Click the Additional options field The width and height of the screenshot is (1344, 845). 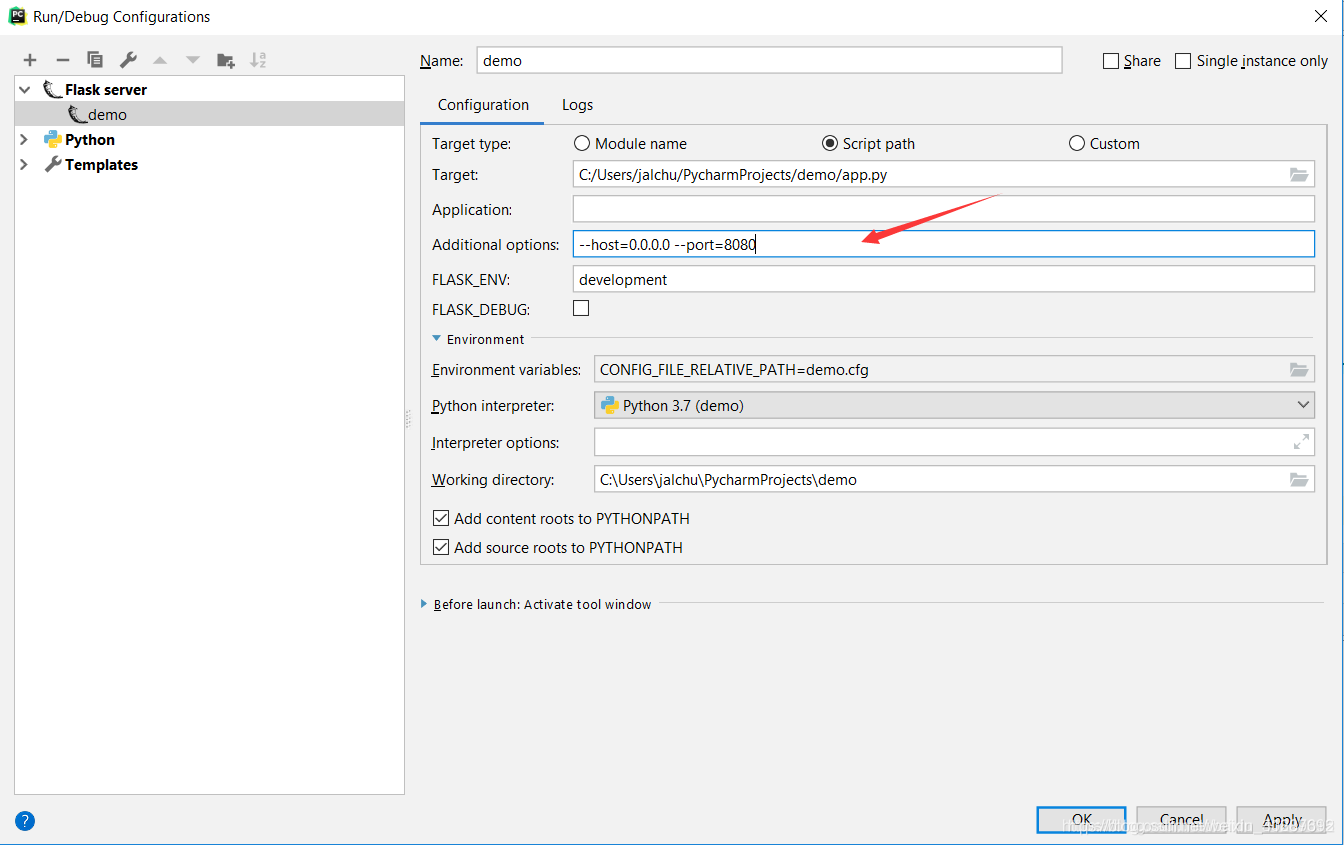click(943, 244)
